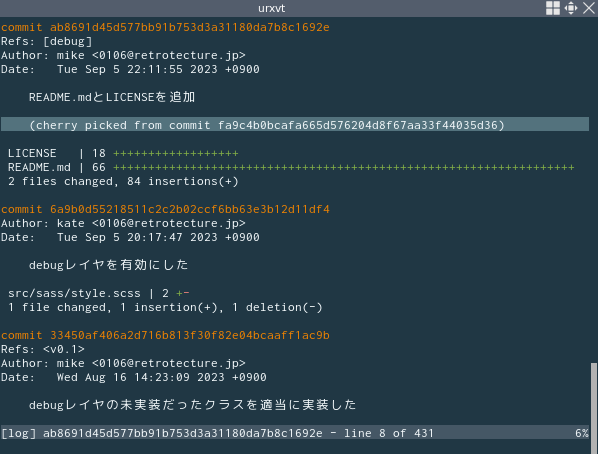Click the 2 files changed, 84 insertions line
598x454 pixels.
[123, 181]
